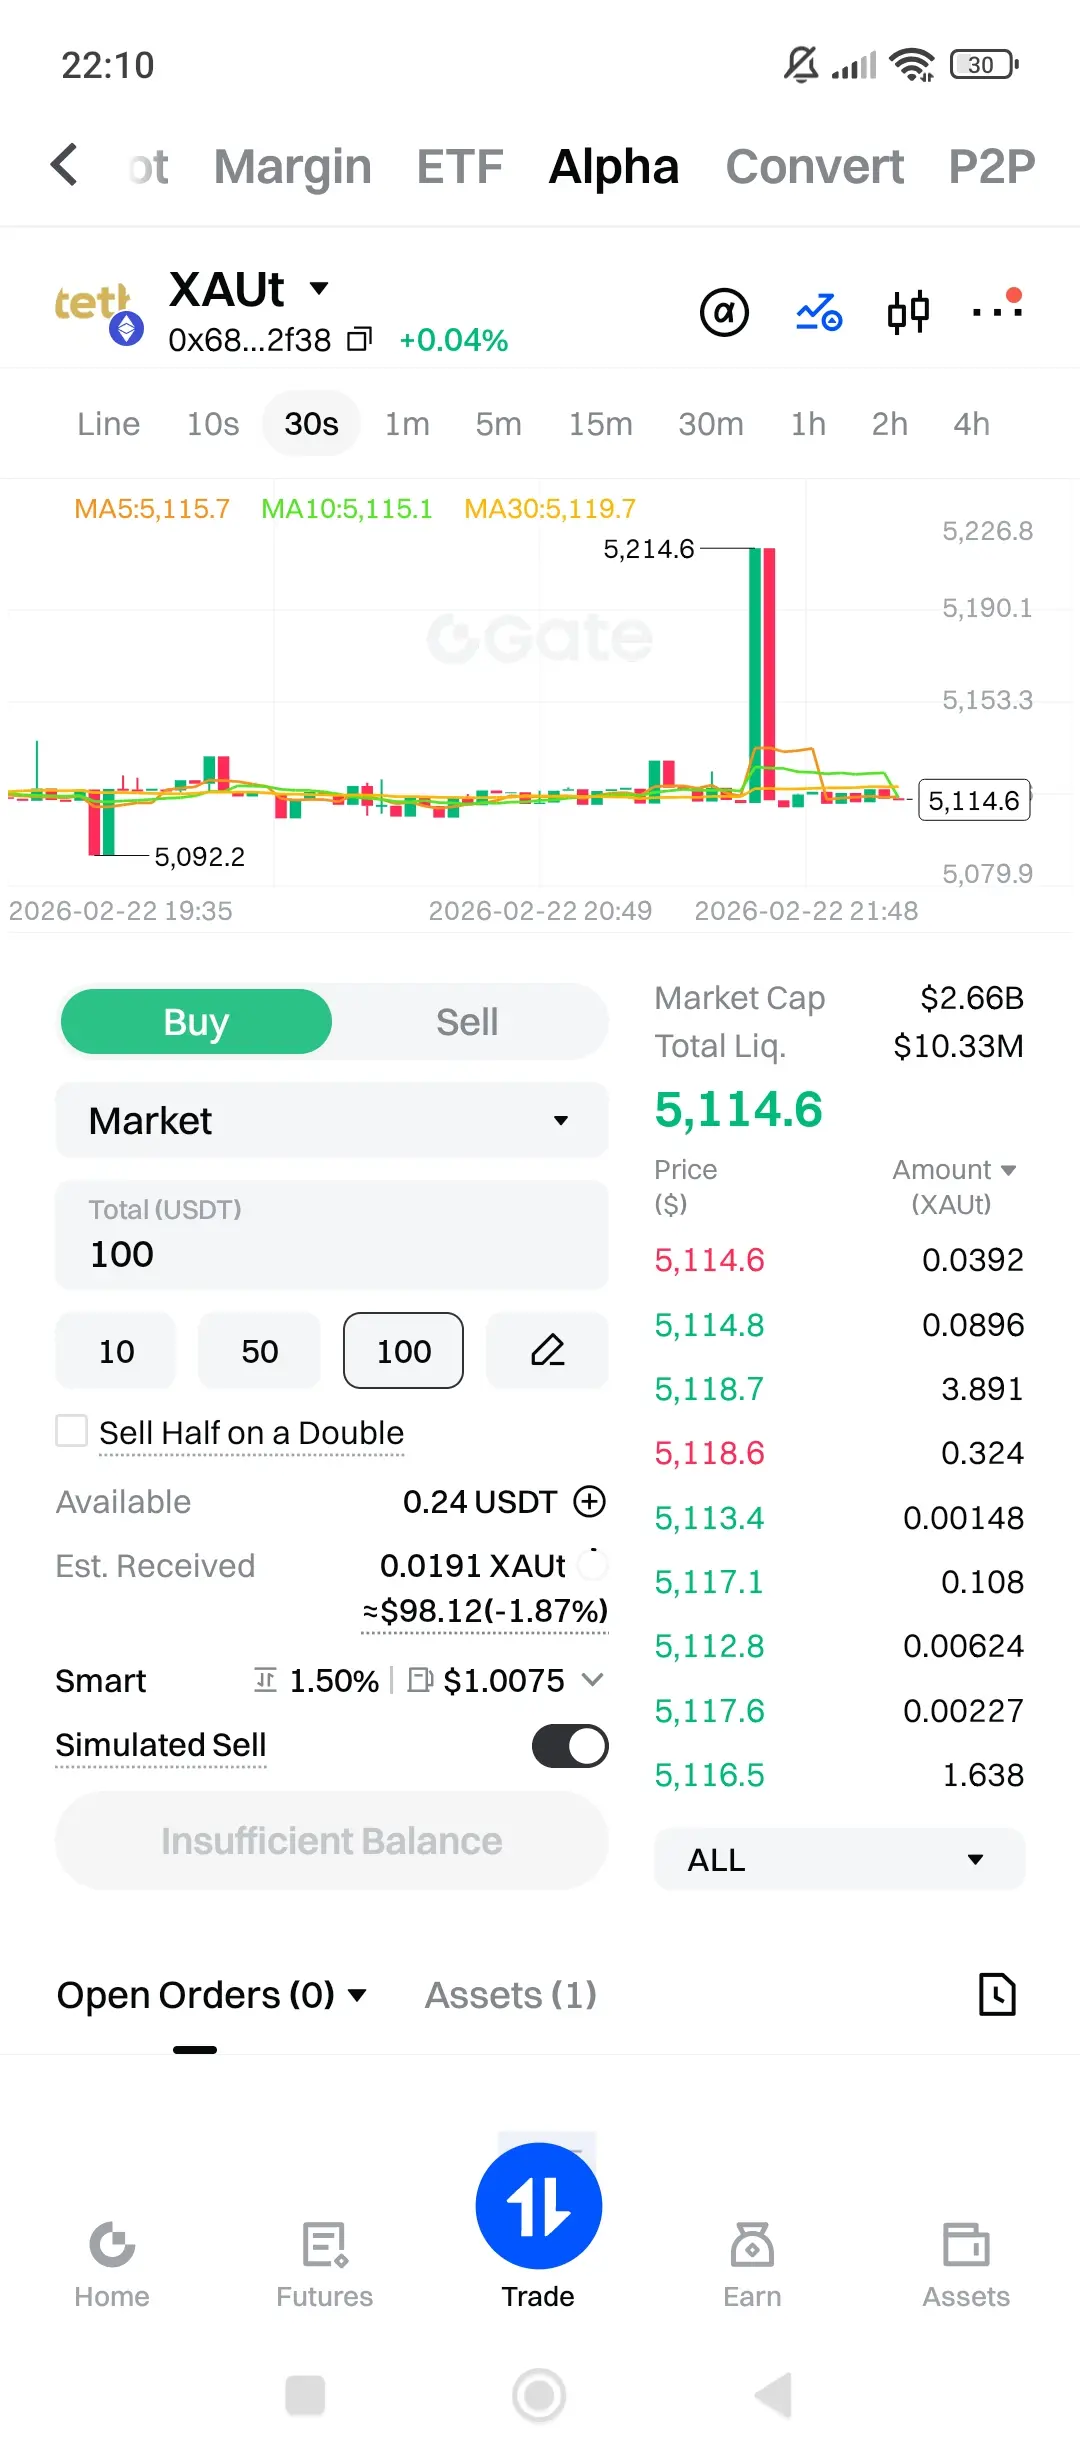Open Futures in bottom navigation
The height and width of the screenshot is (2460, 1080).
click(x=325, y=2265)
